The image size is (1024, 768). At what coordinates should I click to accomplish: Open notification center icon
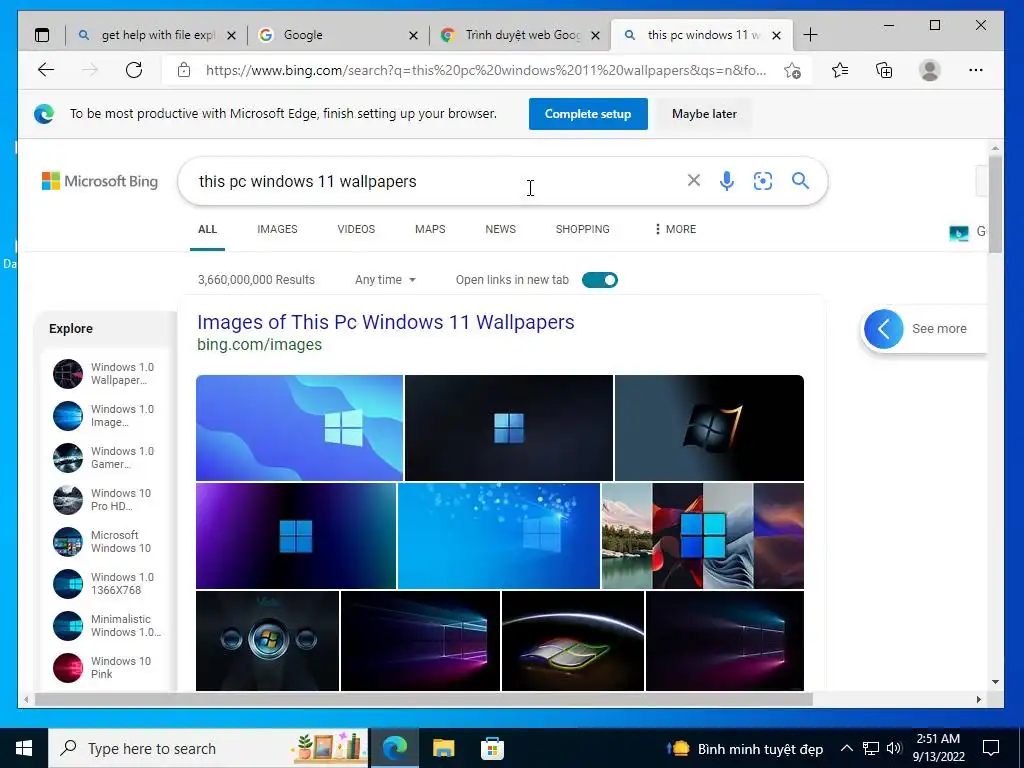991,748
